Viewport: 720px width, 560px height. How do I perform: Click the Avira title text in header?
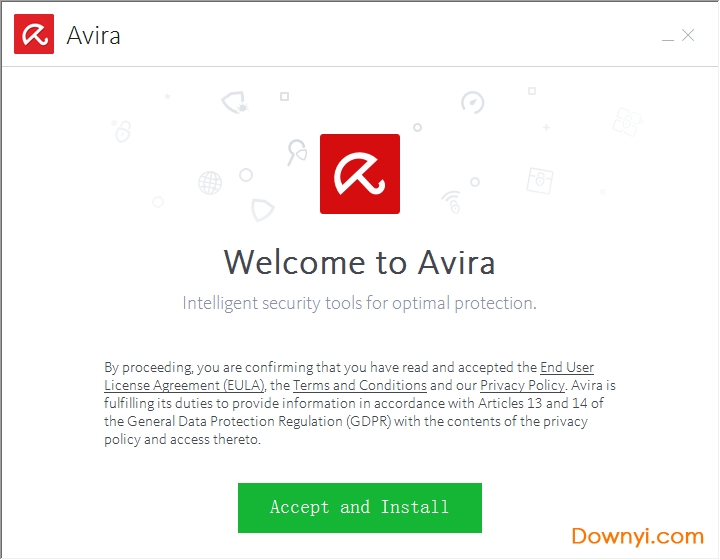(93, 37)
